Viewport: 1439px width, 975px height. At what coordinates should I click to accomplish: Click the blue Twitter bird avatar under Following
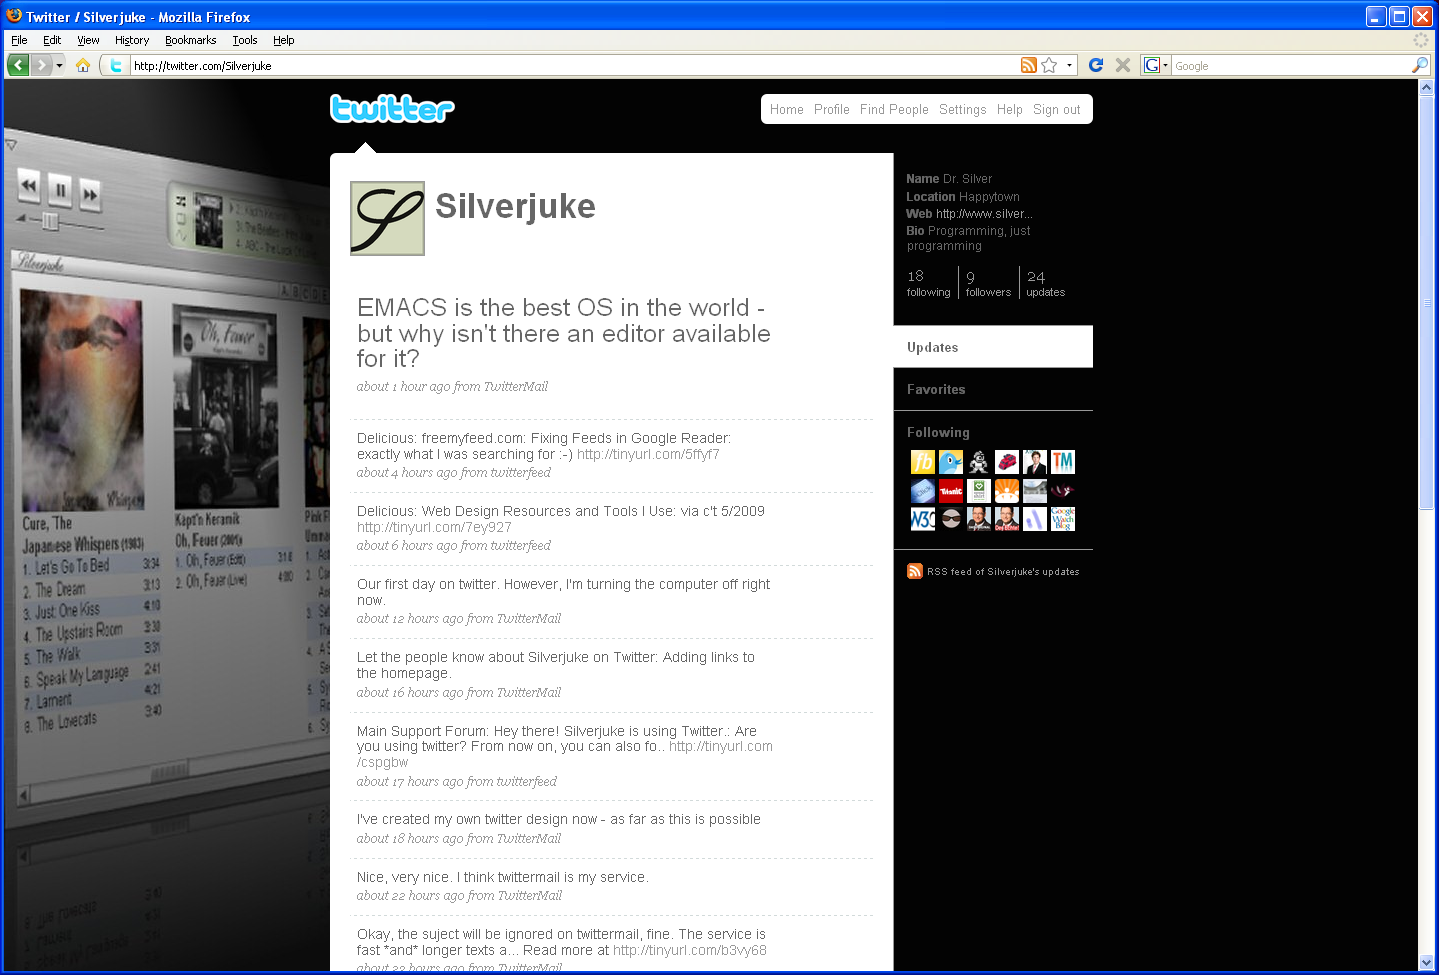(x=950, y=462)
